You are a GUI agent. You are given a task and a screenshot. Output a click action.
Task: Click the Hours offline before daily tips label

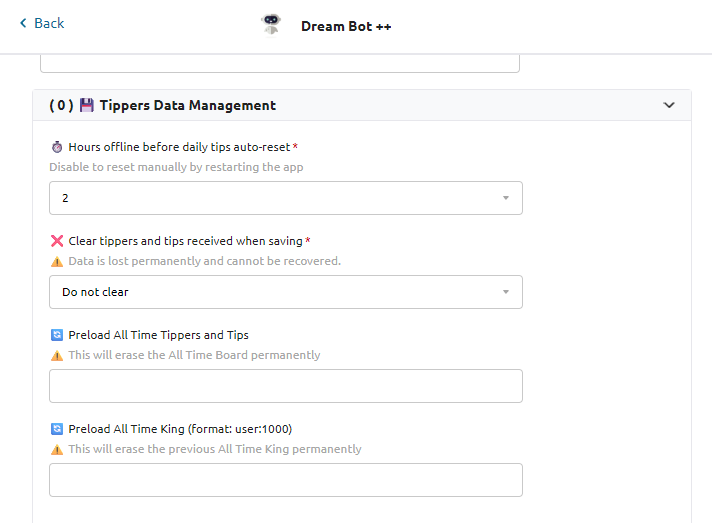179,147
